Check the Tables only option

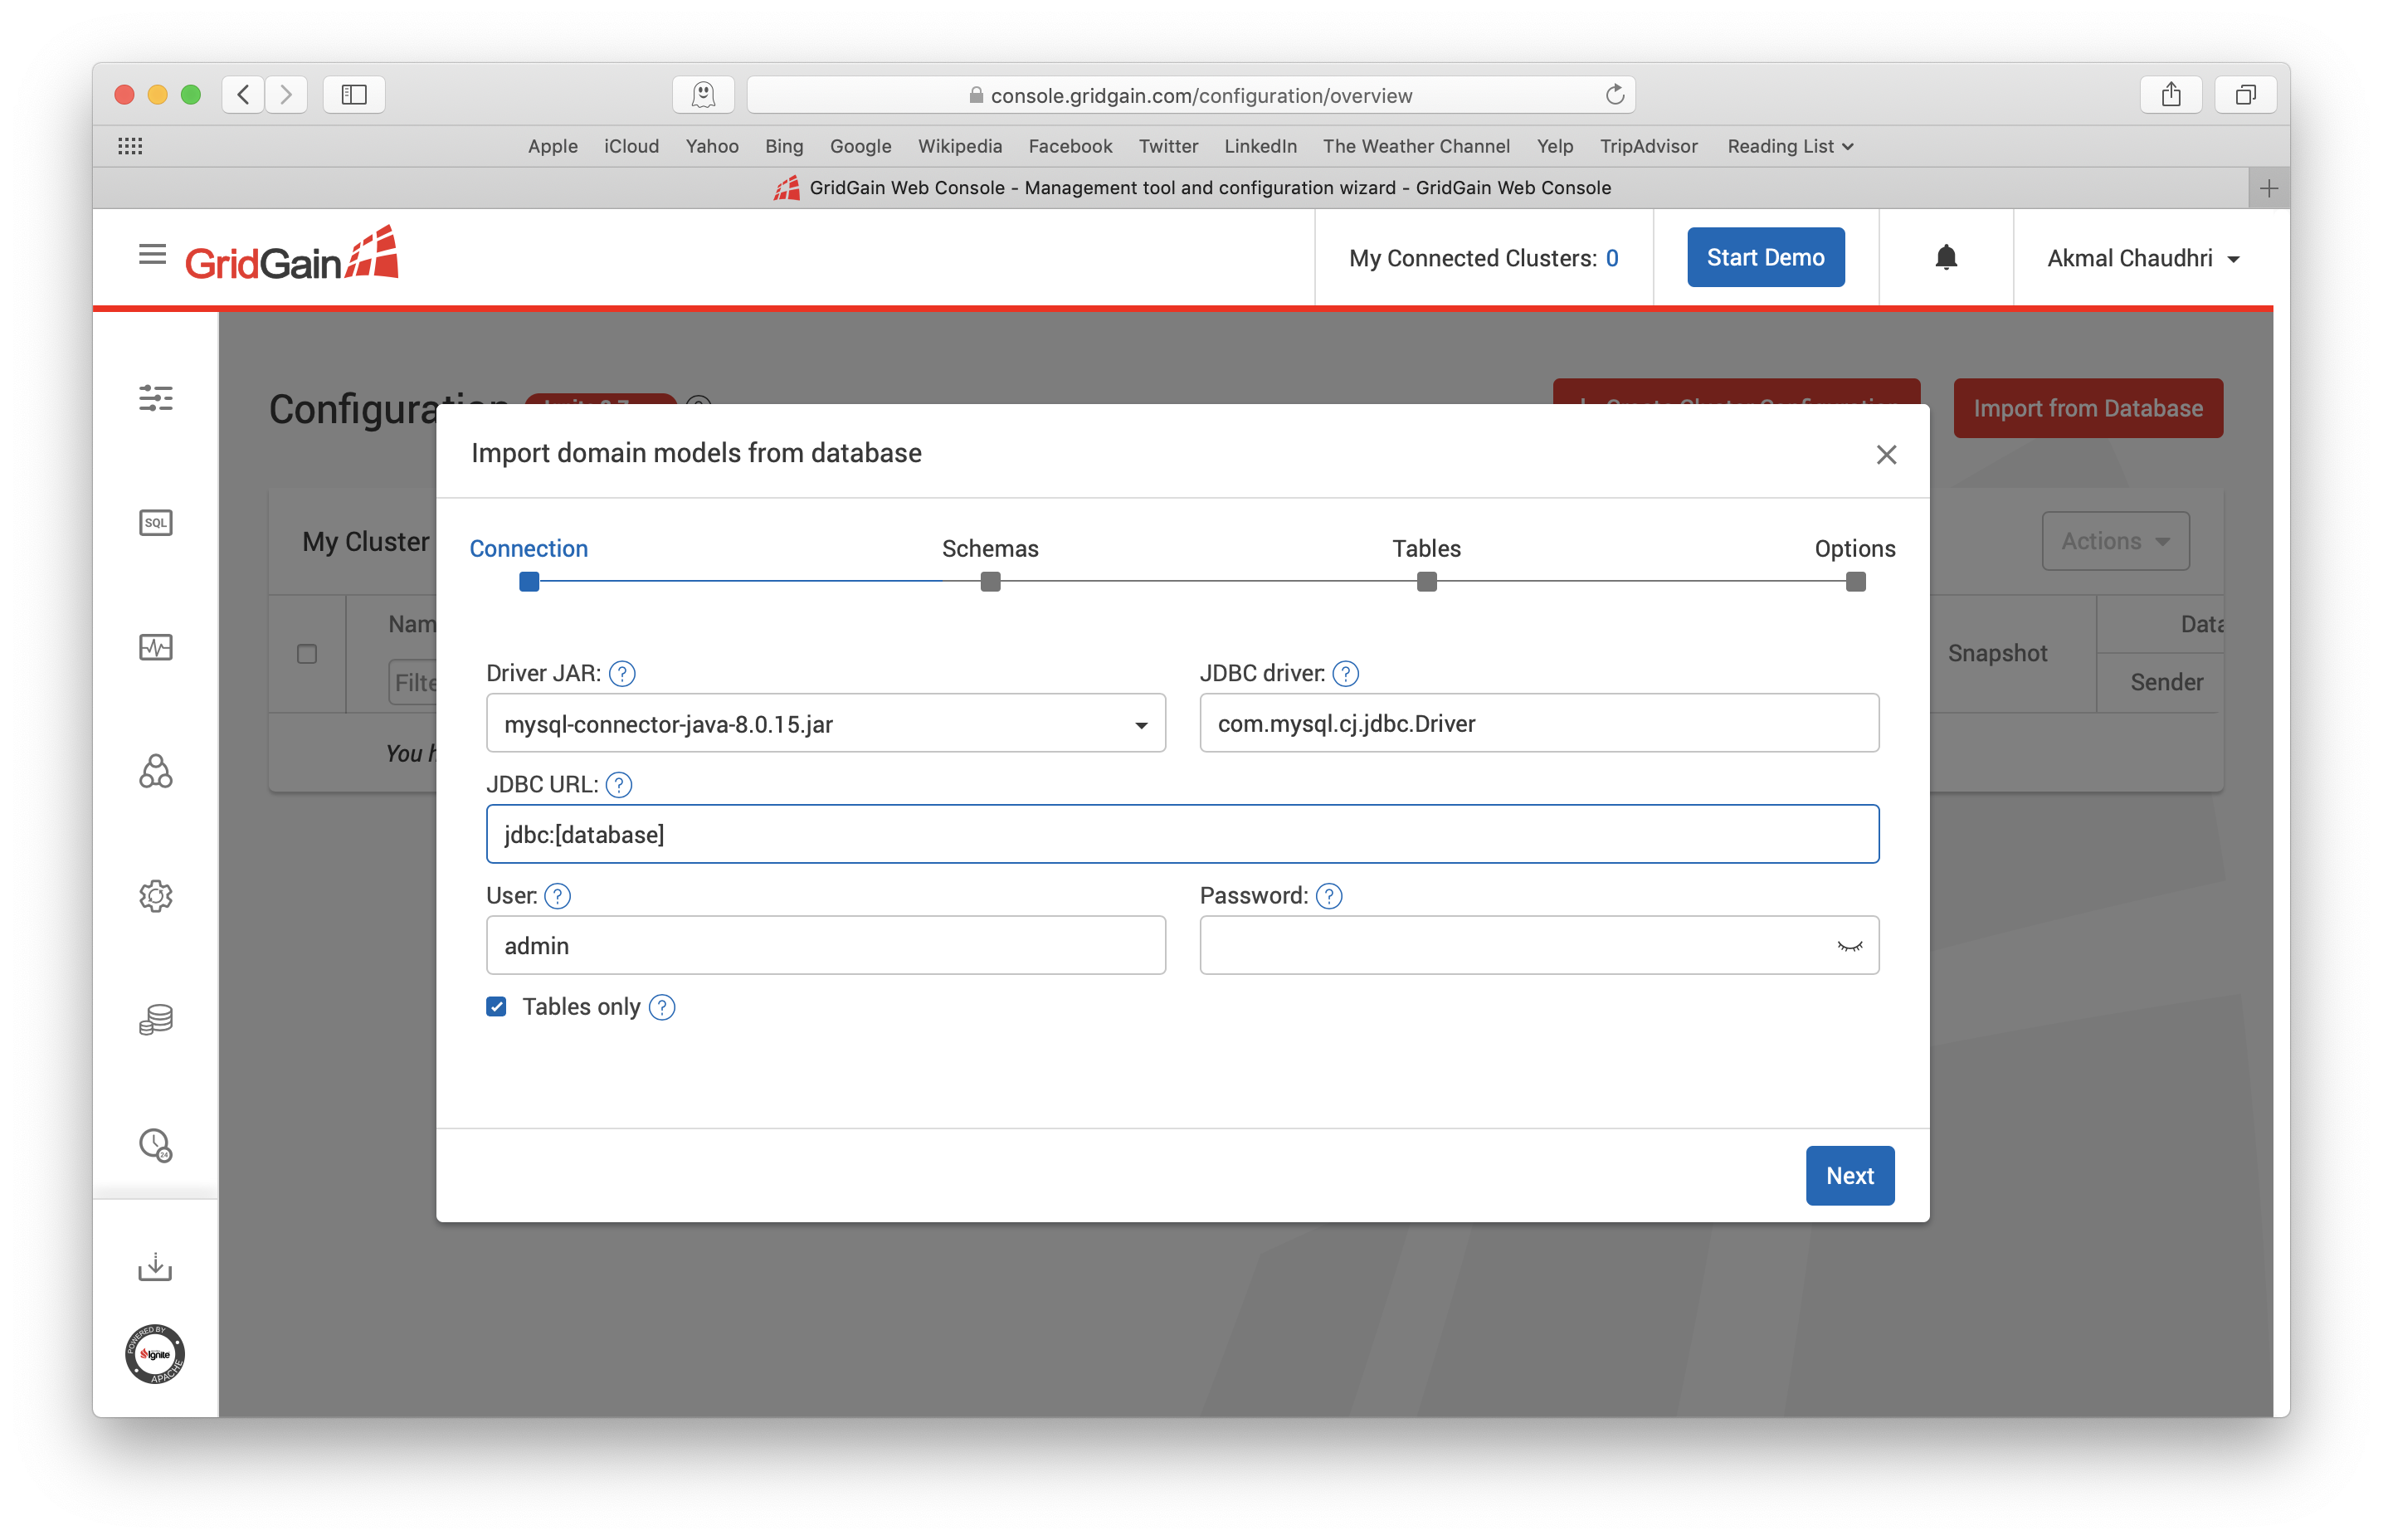coord(497,1006)
